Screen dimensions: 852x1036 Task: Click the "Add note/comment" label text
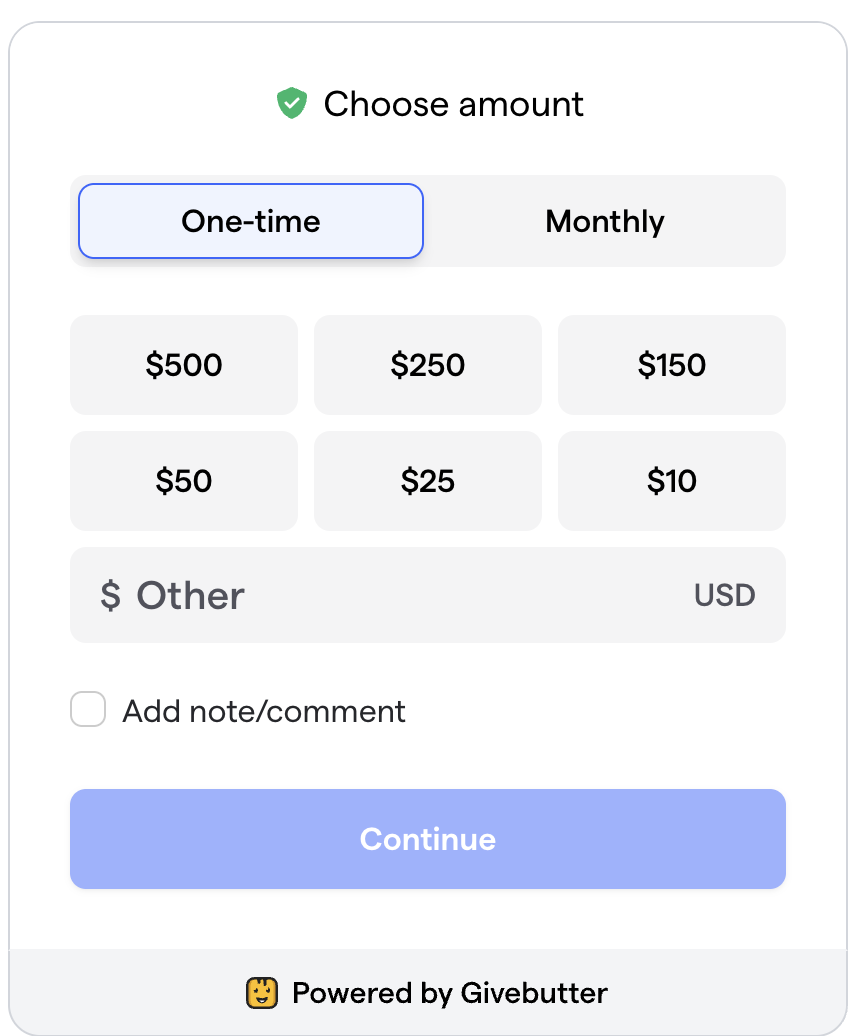pyautogui.click(x=264, y=711)
